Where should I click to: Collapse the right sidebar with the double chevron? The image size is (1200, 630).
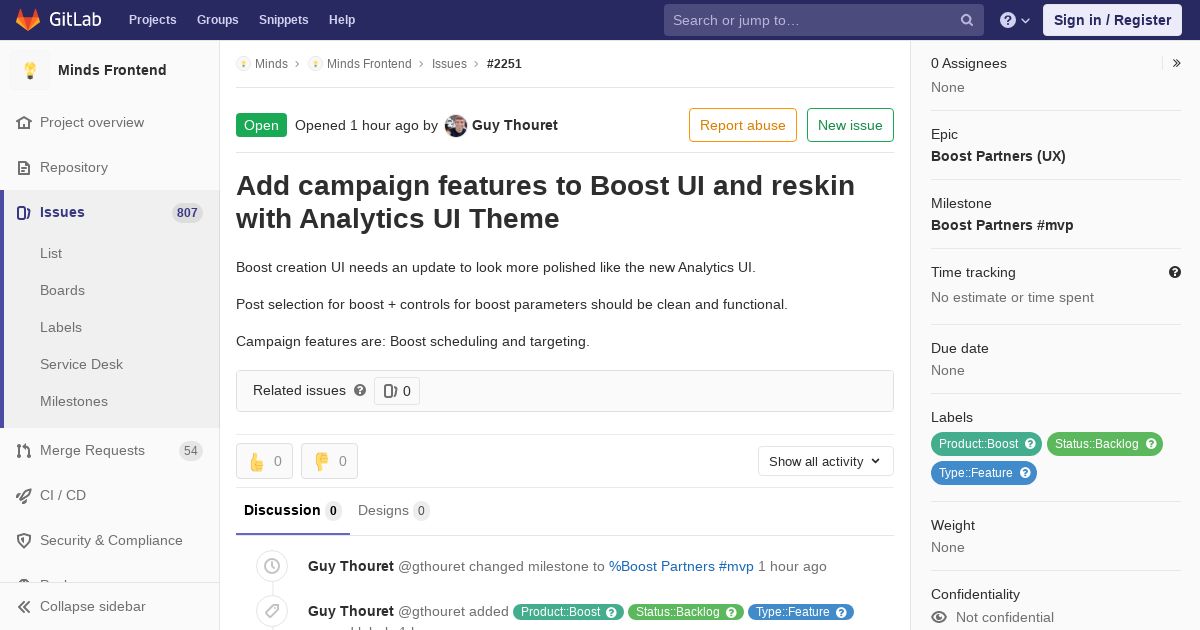point(1177,63)
